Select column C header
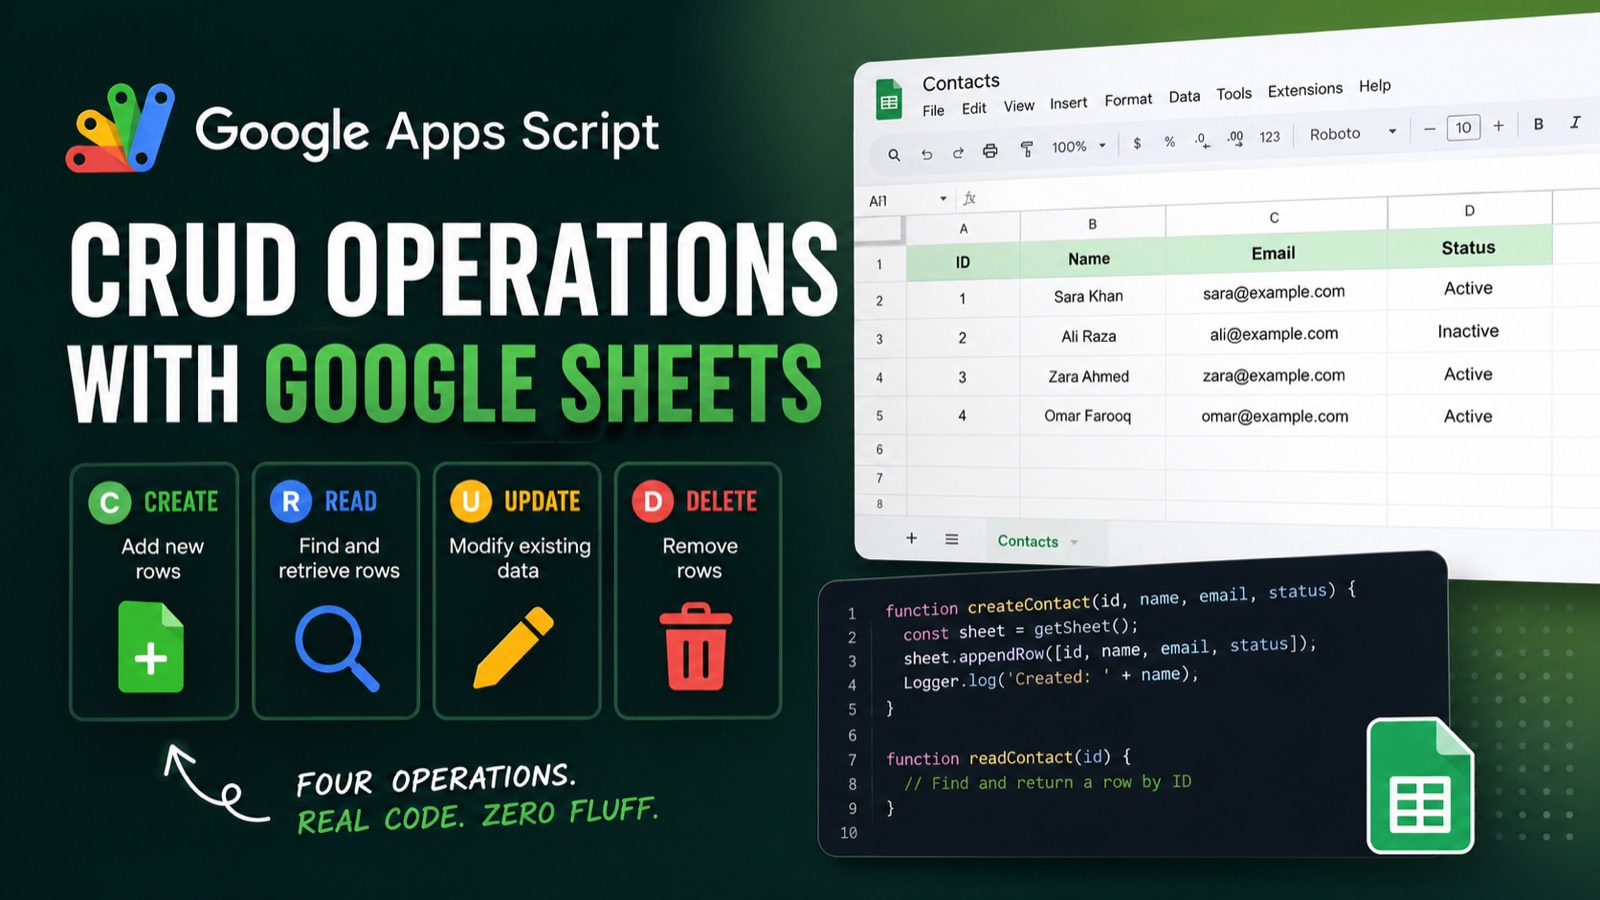This screenshot has width=1600, height=900. 1276,217
